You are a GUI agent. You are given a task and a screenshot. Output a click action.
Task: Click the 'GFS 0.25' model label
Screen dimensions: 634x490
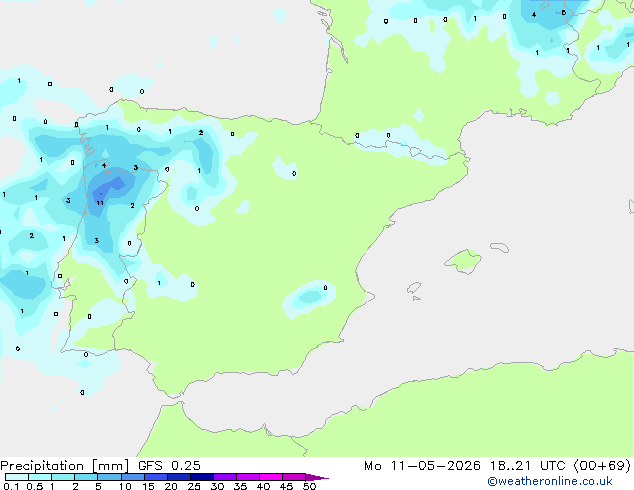tap(169, 466)
